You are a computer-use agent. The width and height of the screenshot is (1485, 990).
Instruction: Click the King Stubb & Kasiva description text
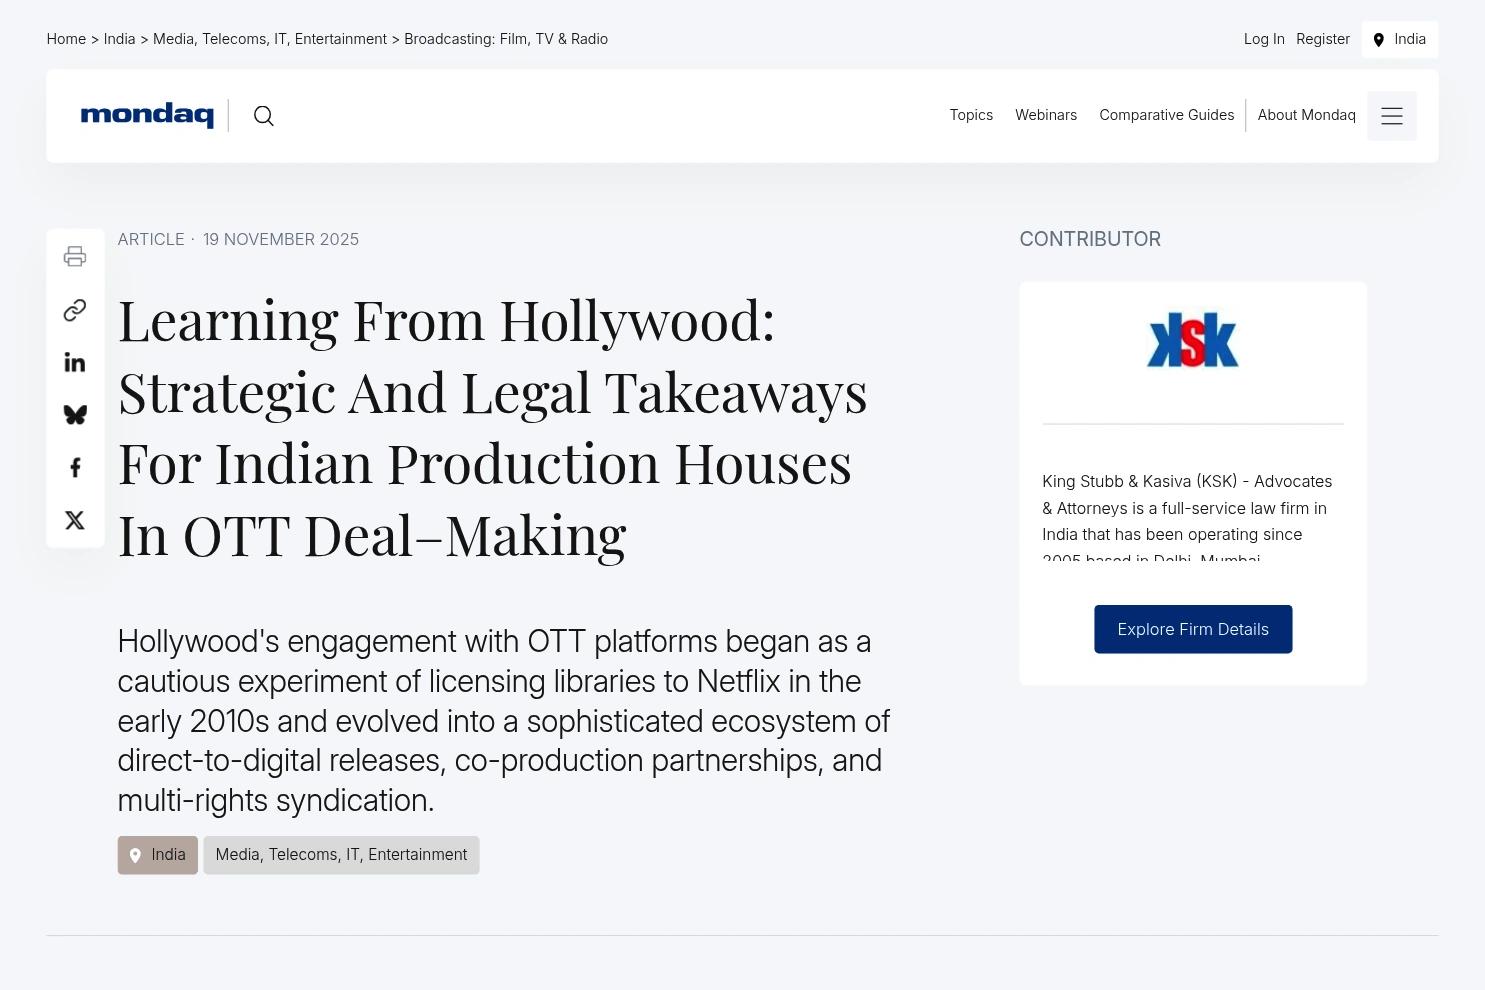coord(1187,516)
